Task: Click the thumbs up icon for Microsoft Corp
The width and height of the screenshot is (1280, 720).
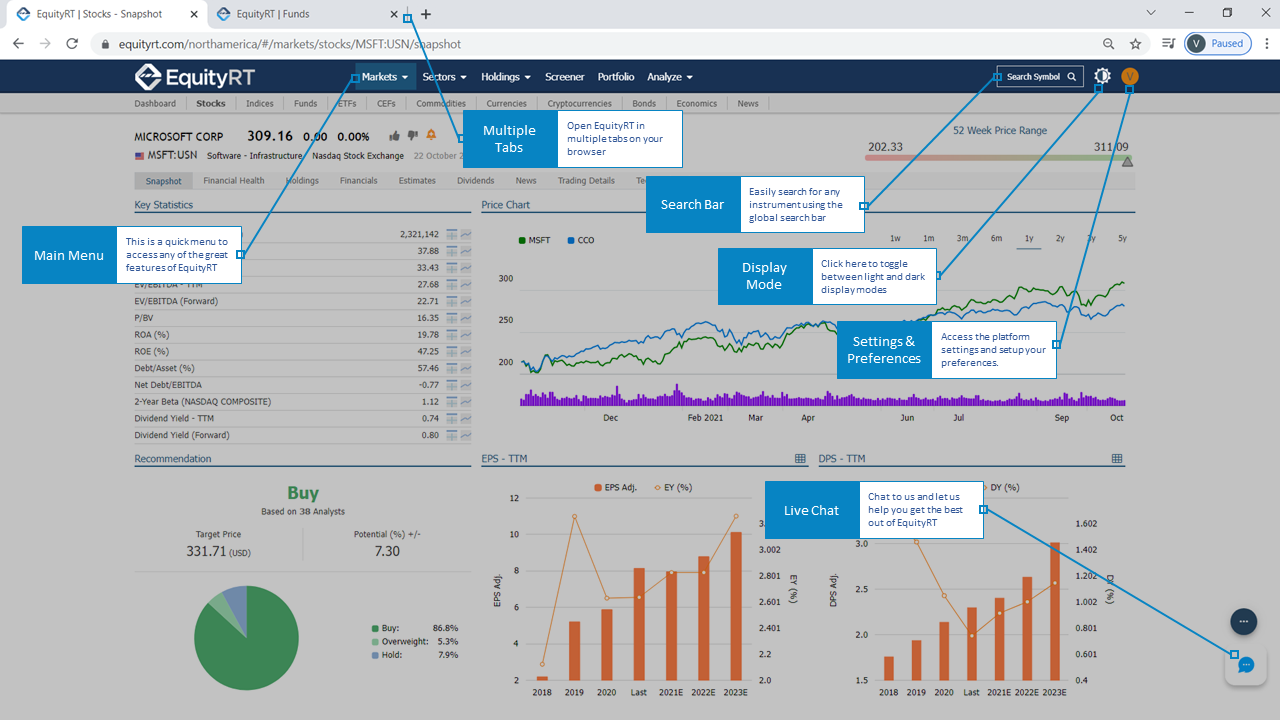Action: pos(395,135)
